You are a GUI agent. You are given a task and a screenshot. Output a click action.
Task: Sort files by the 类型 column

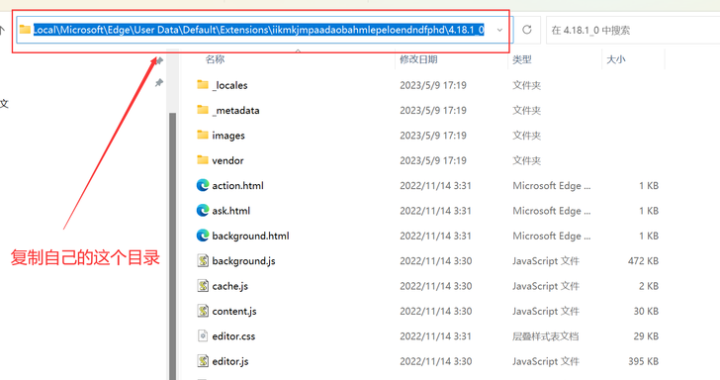(522, 59)
